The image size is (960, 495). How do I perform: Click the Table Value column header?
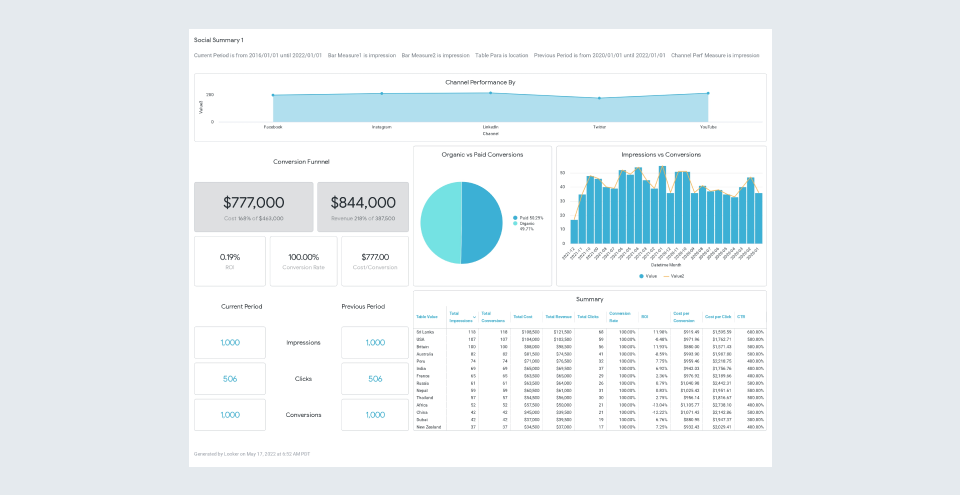427,317
